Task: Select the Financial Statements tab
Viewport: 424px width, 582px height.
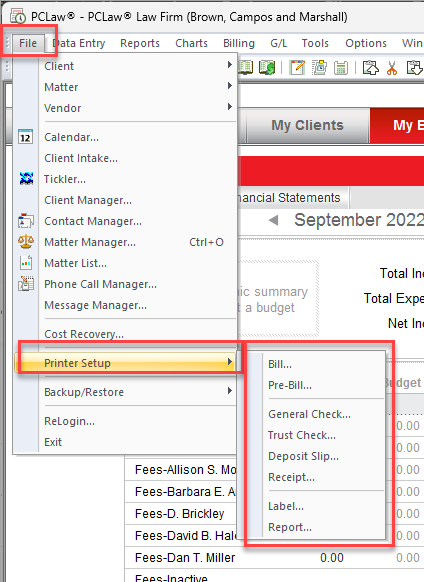Action: click(289, 198)
